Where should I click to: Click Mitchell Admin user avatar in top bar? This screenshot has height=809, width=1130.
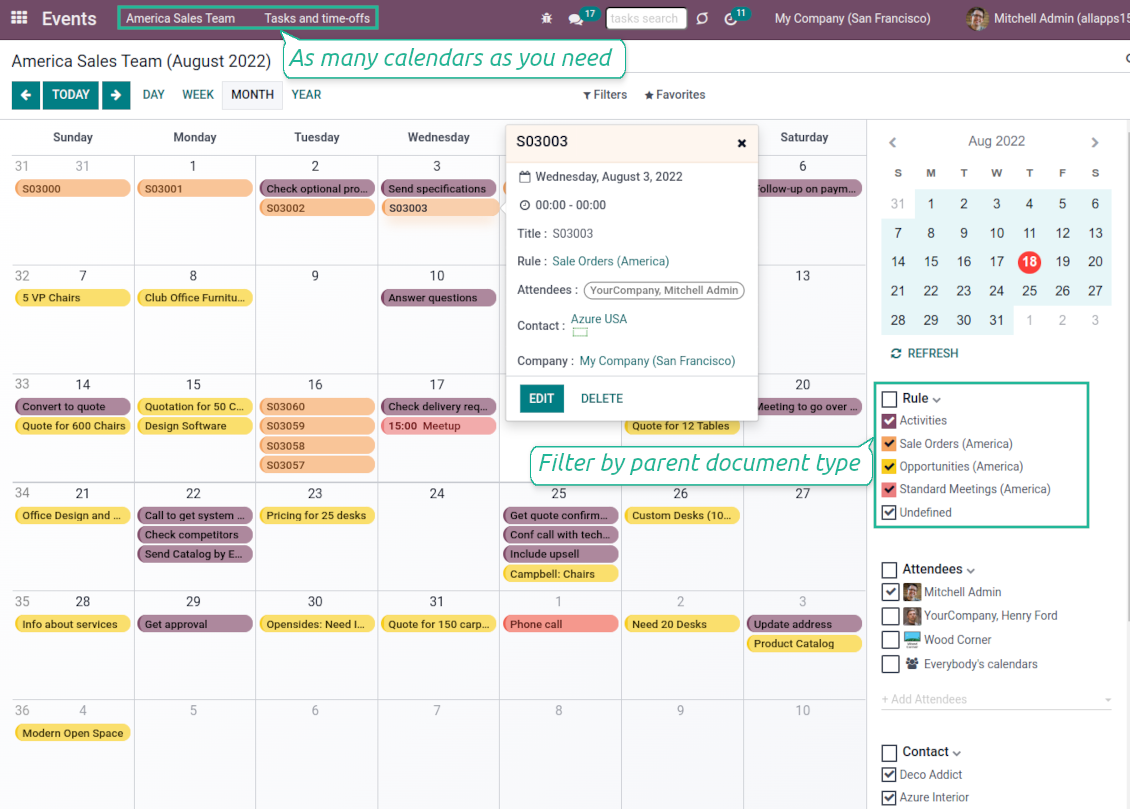[x=977, y=19]
